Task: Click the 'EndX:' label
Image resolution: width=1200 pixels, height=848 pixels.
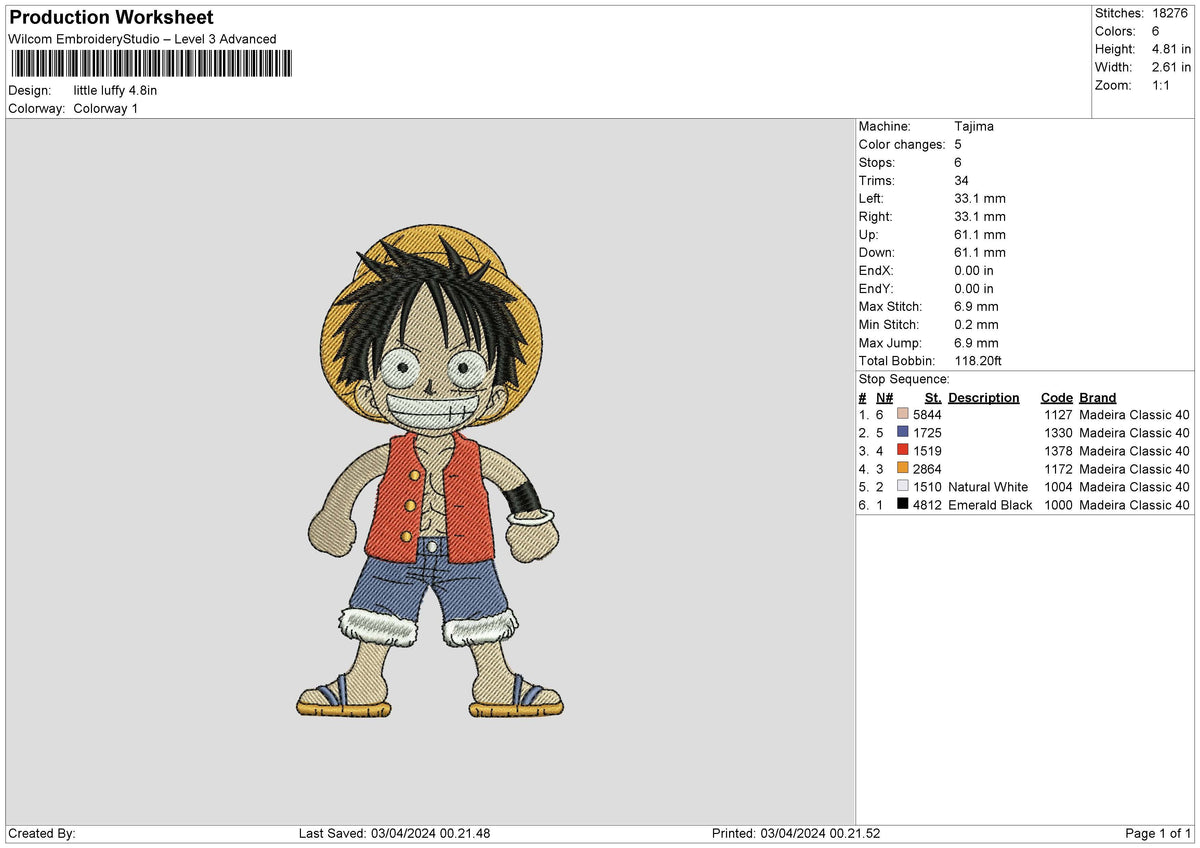Action: [876, 271]
